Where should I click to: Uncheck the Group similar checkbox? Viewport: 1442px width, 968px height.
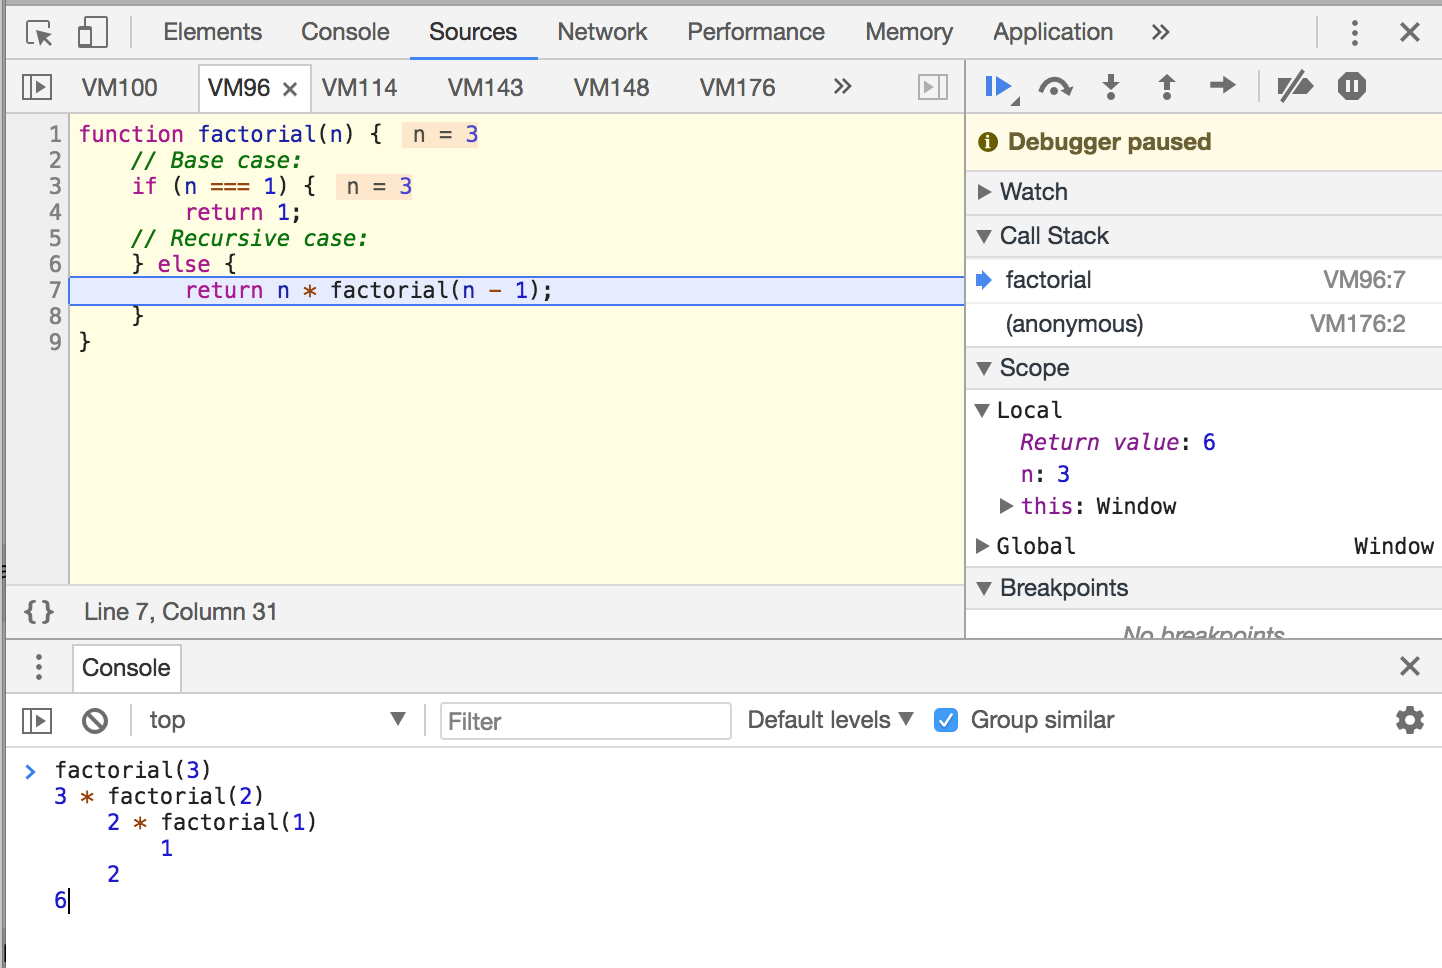[945, 720]
